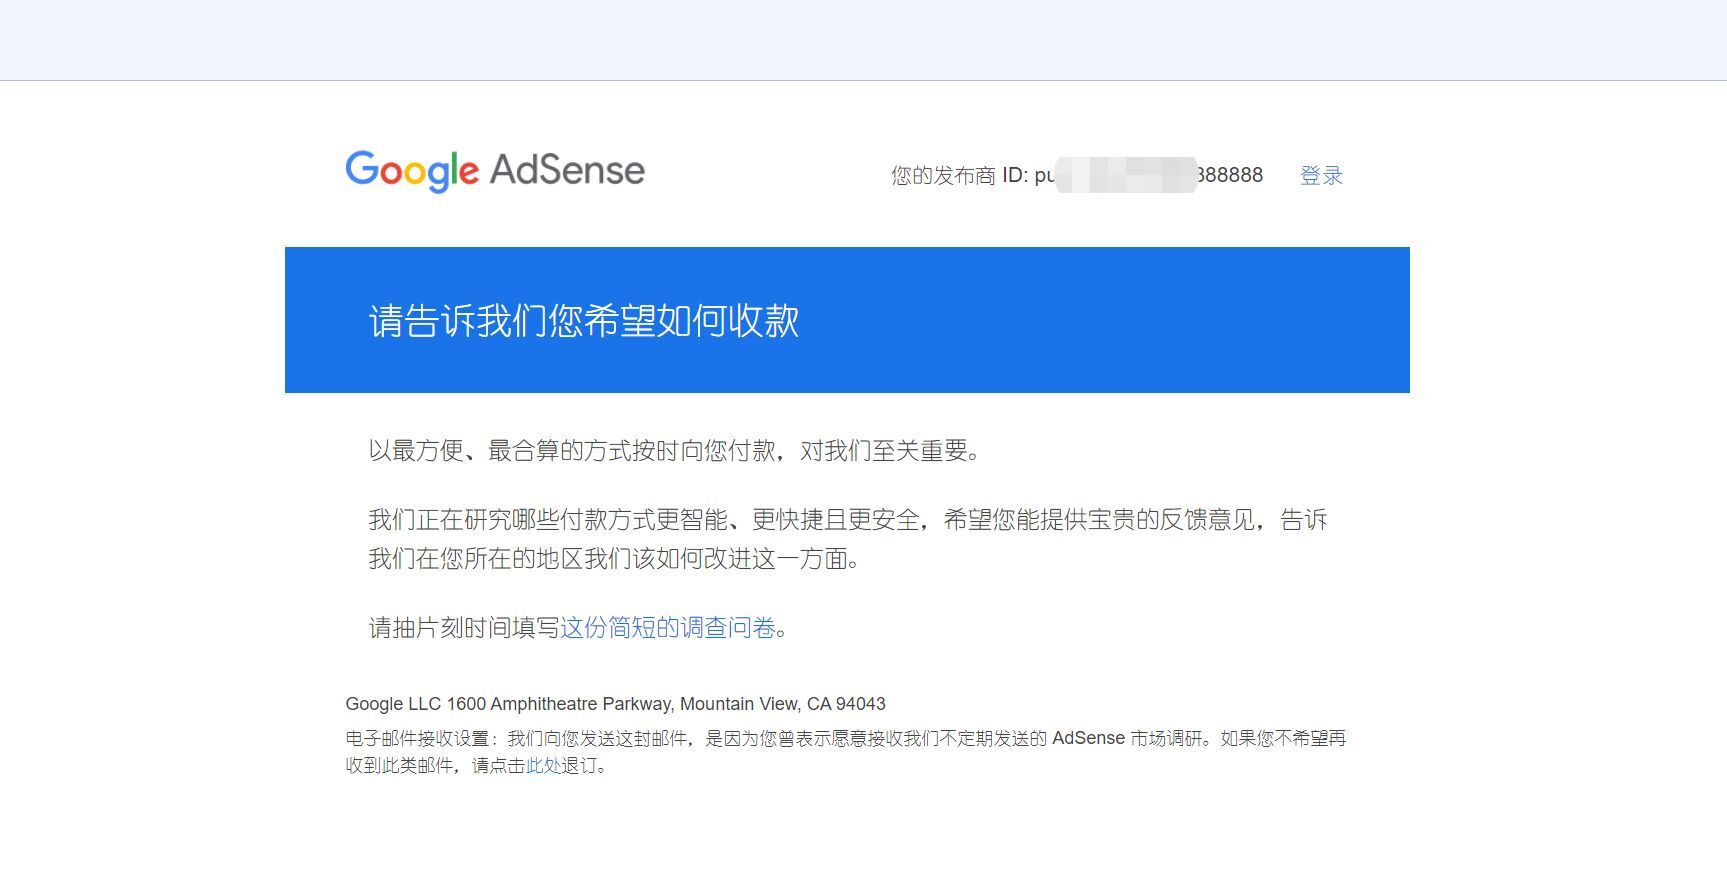Click the 电子邮件接收设置 footer notice
The width and height of the screenshot is (1727, 887).
(846, 752)
